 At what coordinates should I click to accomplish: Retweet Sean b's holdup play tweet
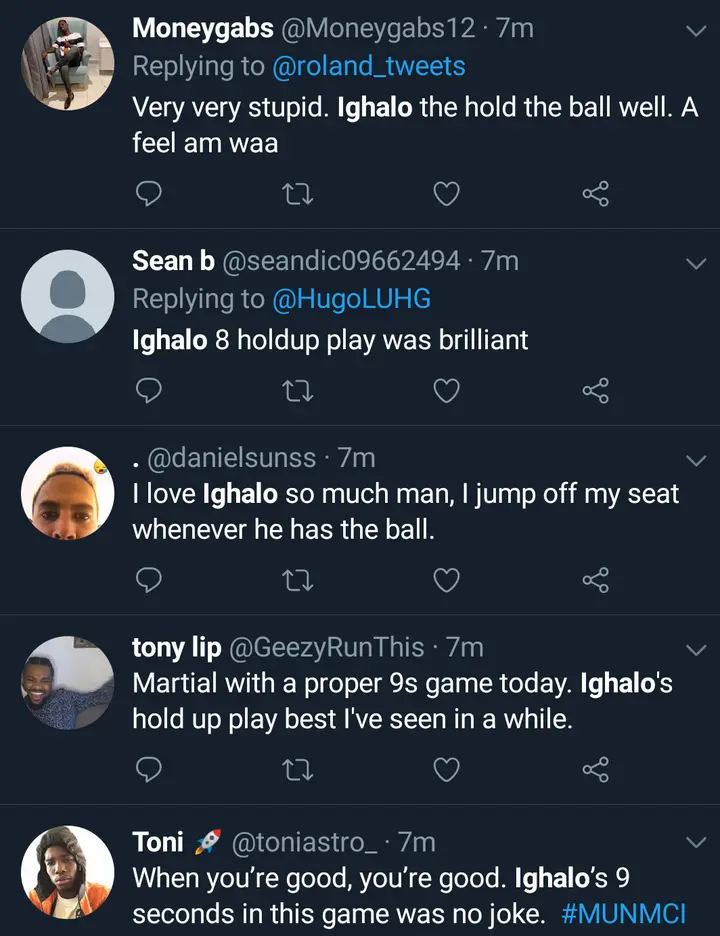(x=297, y=387)
